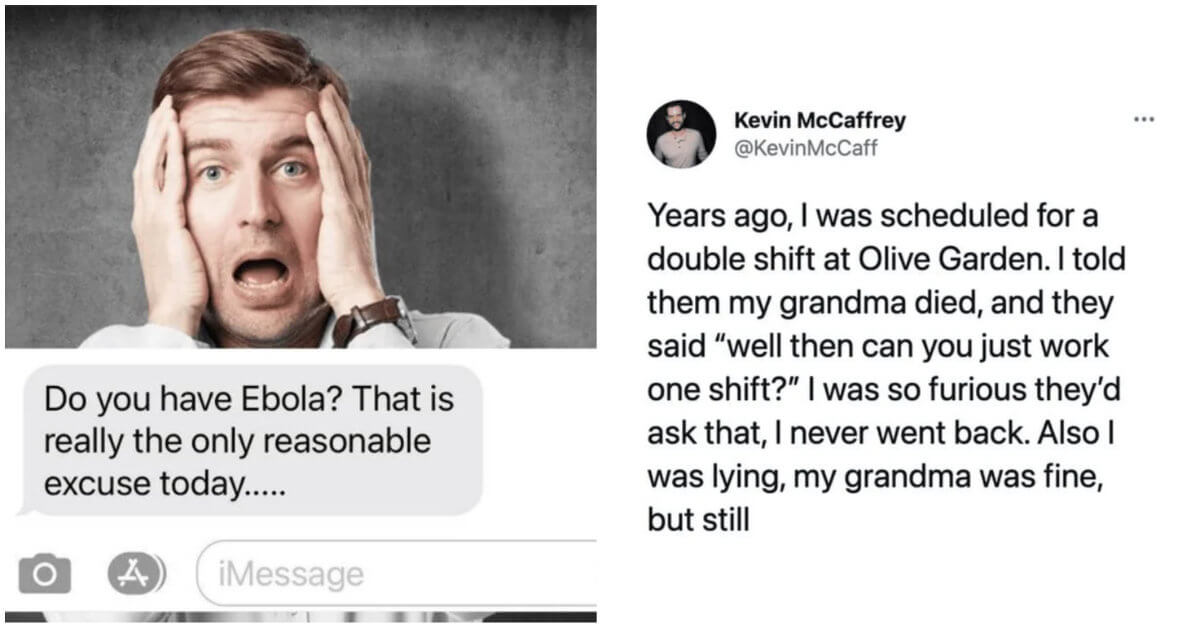This screenshot has width=1200, height=628.
Task: Click the tweet text about Olive Garden
Action: click(x=885, y=368)
